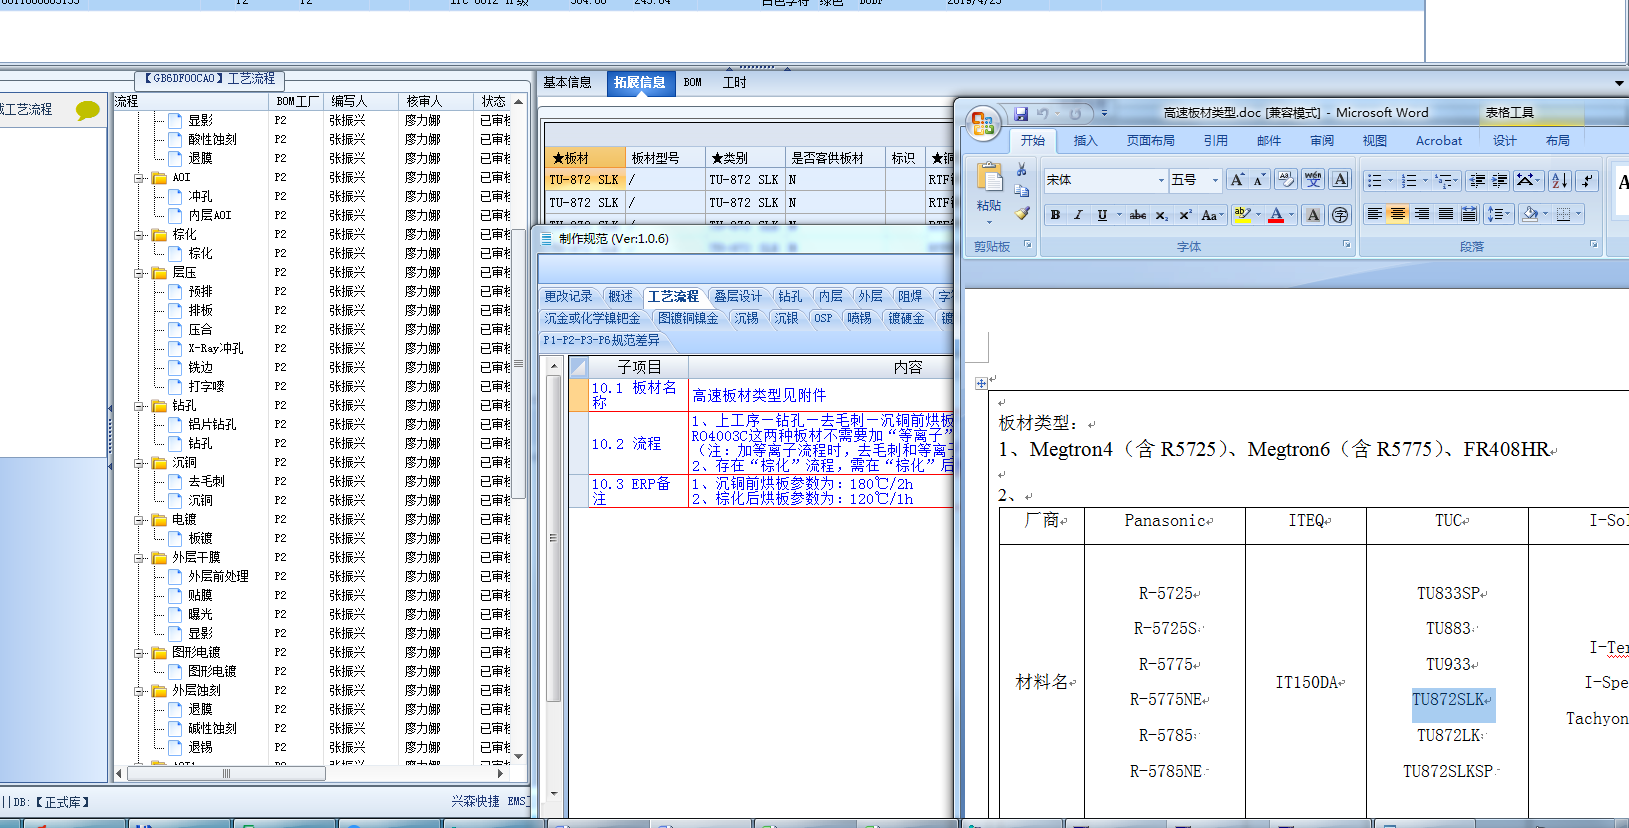Undo the last action in Word
1629x828 pixels.
(x=1043, y=114)
